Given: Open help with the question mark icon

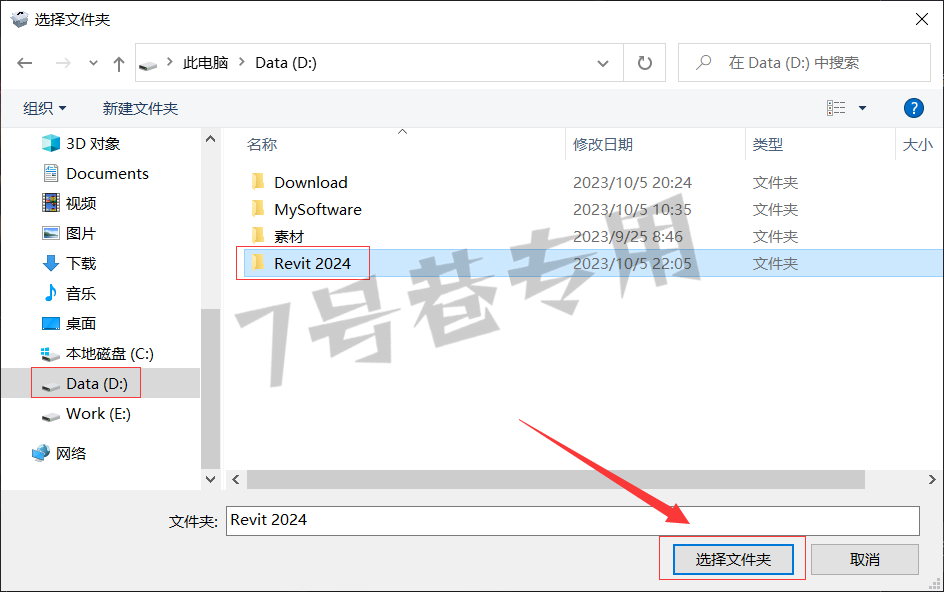Looking at the screenshot, I should click(x=913, y=108).
